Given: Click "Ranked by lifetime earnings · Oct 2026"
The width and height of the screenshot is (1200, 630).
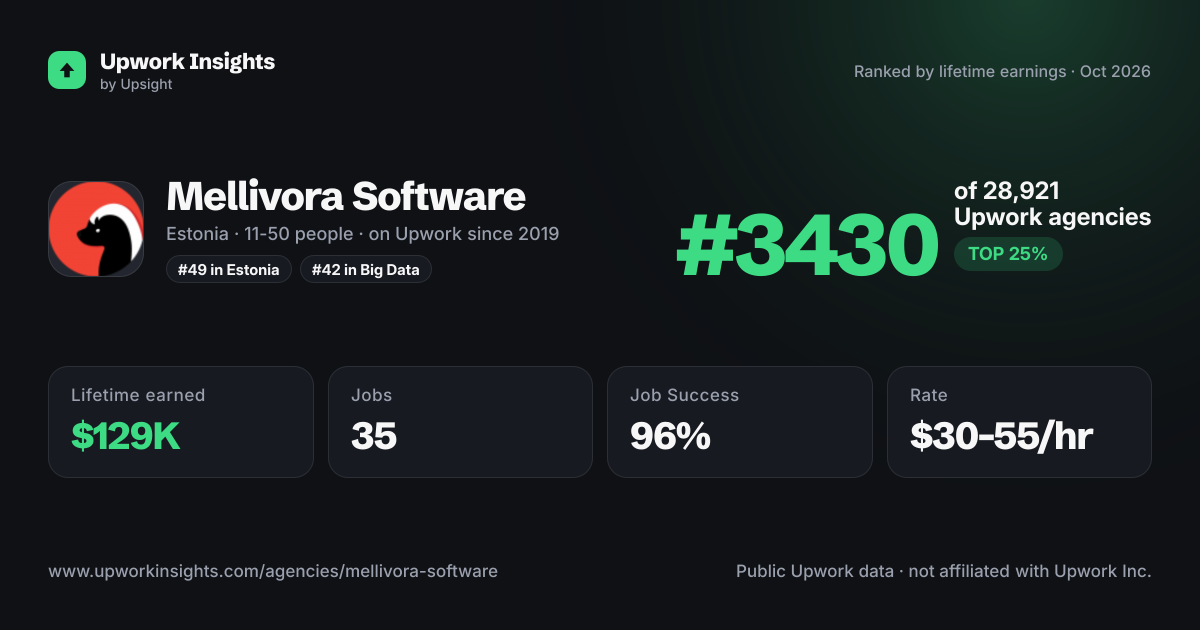Looking at the screenshot, I should click(x=1002, y=72).
